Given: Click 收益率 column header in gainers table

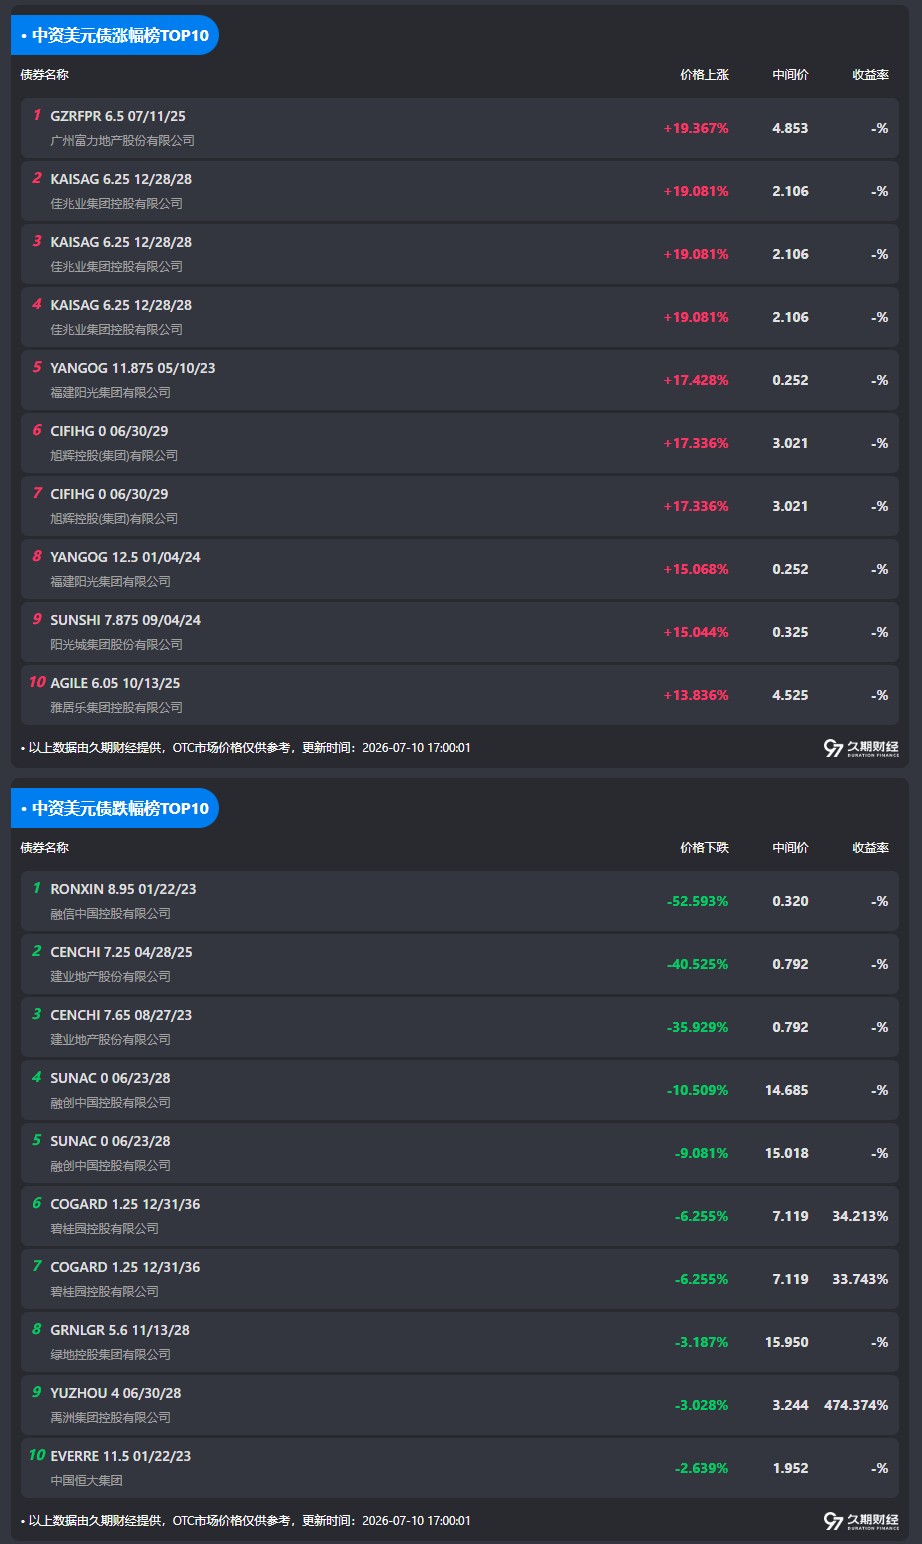Looking at the screenshot, I should (x=870, y=75).
